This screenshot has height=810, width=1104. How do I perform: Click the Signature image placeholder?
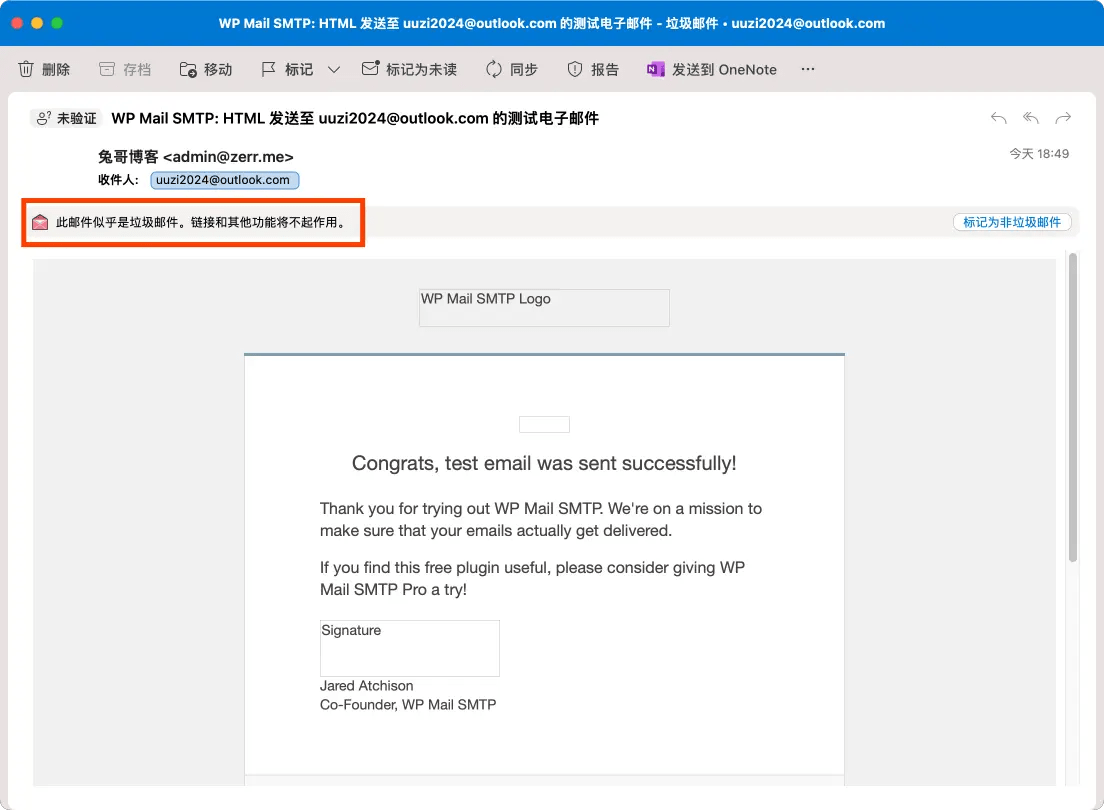410,649
